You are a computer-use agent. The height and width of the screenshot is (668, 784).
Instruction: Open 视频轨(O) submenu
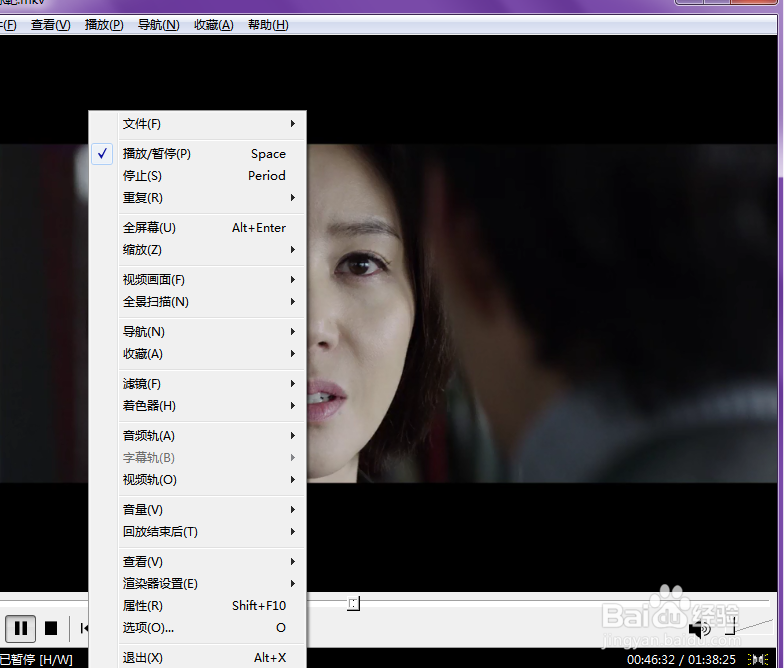(x=198, y=480)
